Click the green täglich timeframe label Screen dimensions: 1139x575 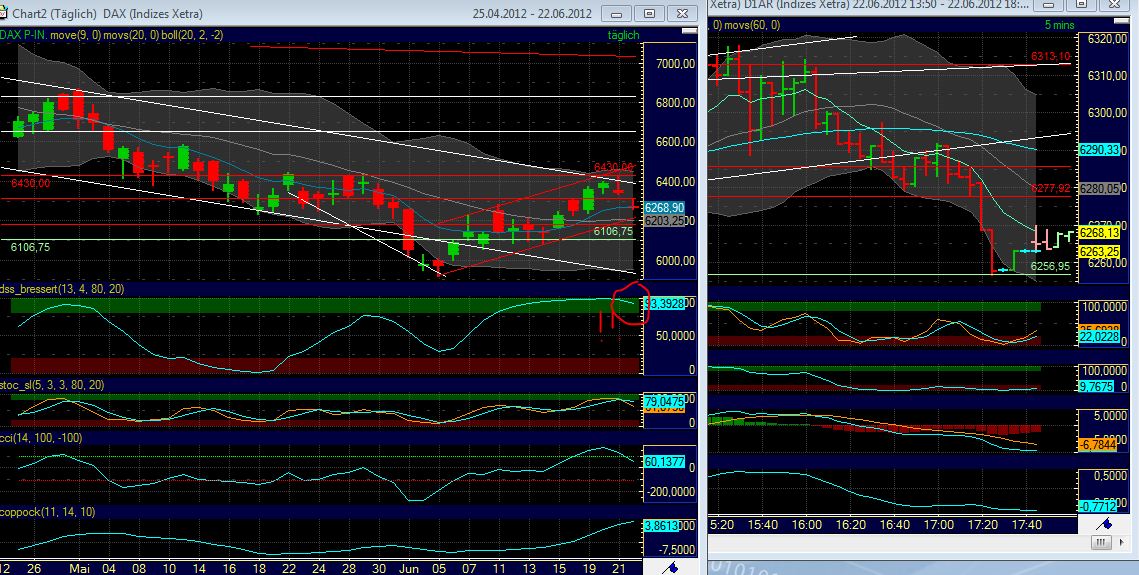pos(623,35)
